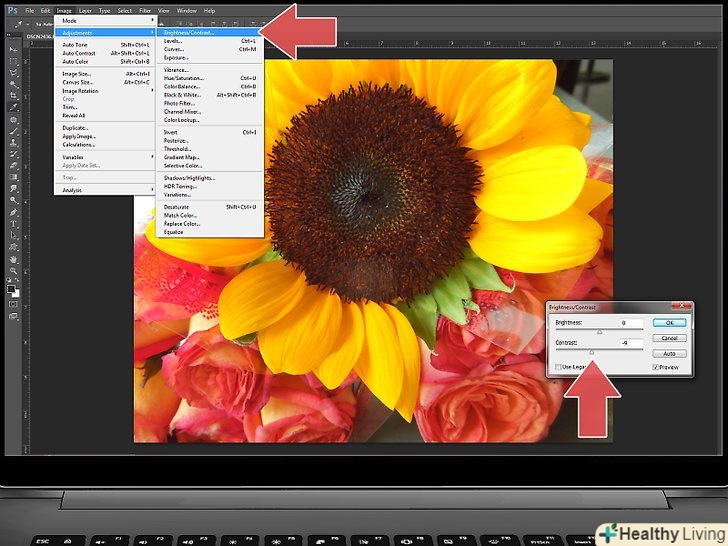Select the Zoom magnifier tool
The height and width of the screenshot is (546, 728).
[13, 271]
